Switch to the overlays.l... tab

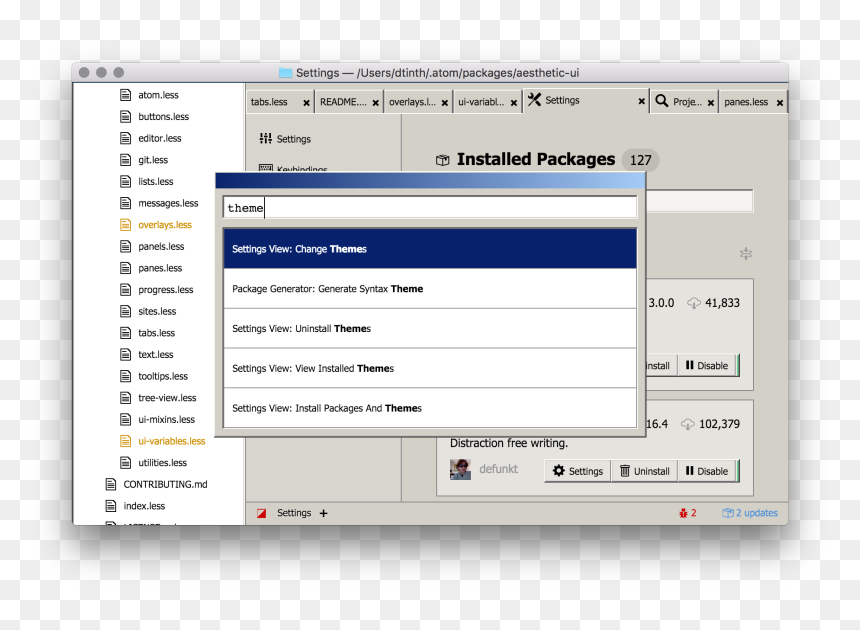pyautogui.click(x=418, y=102)
